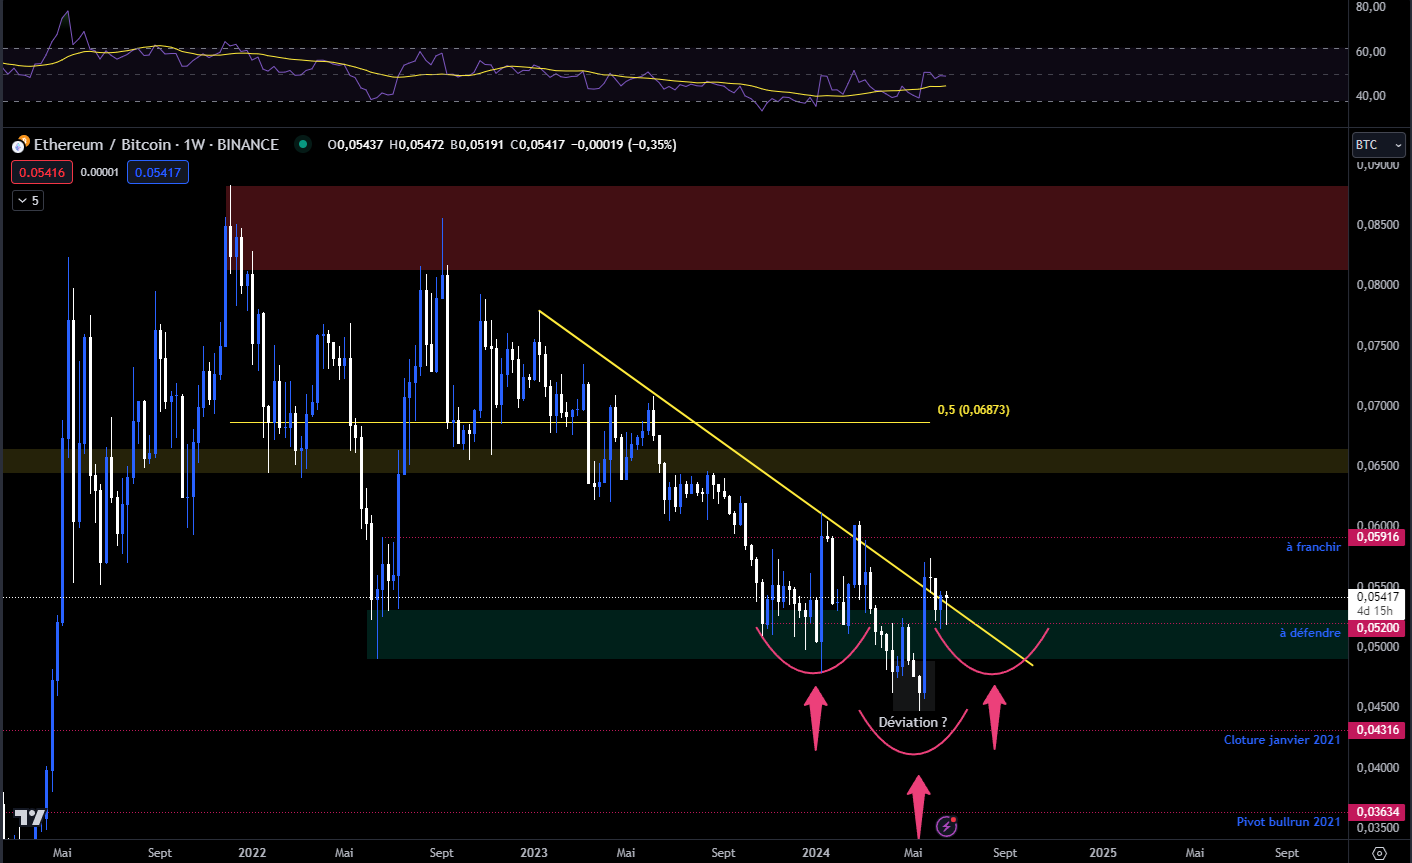Click the purple lightning boost icon
This screenshot has width=1412, height=863.
(x=946, y=826)
